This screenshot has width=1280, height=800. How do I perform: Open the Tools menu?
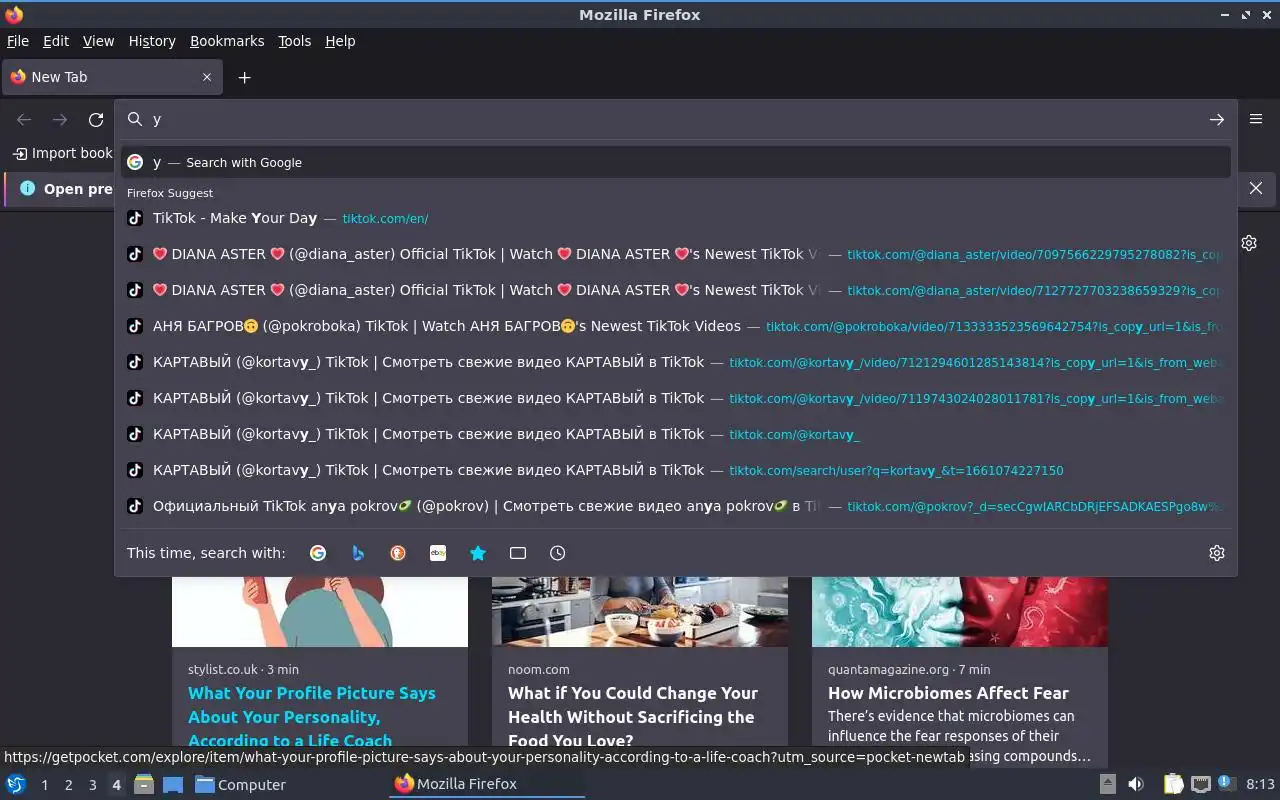point(294,41)
